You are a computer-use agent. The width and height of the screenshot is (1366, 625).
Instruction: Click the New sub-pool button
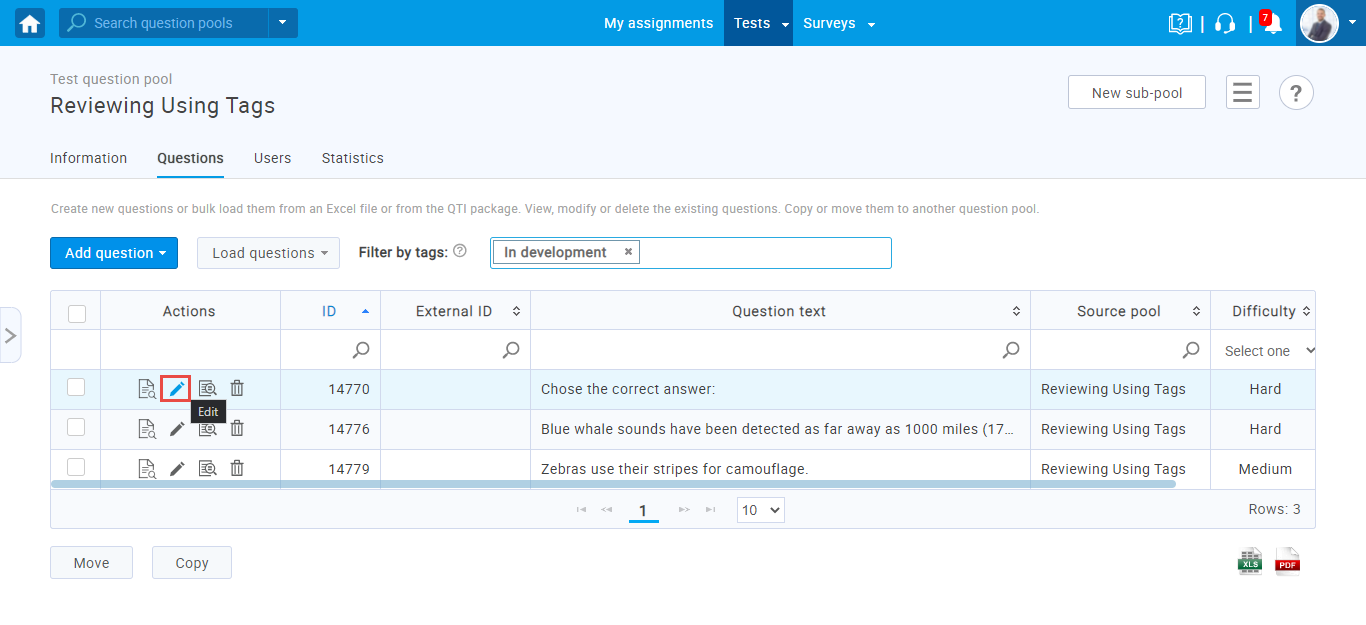(1136, 93)
